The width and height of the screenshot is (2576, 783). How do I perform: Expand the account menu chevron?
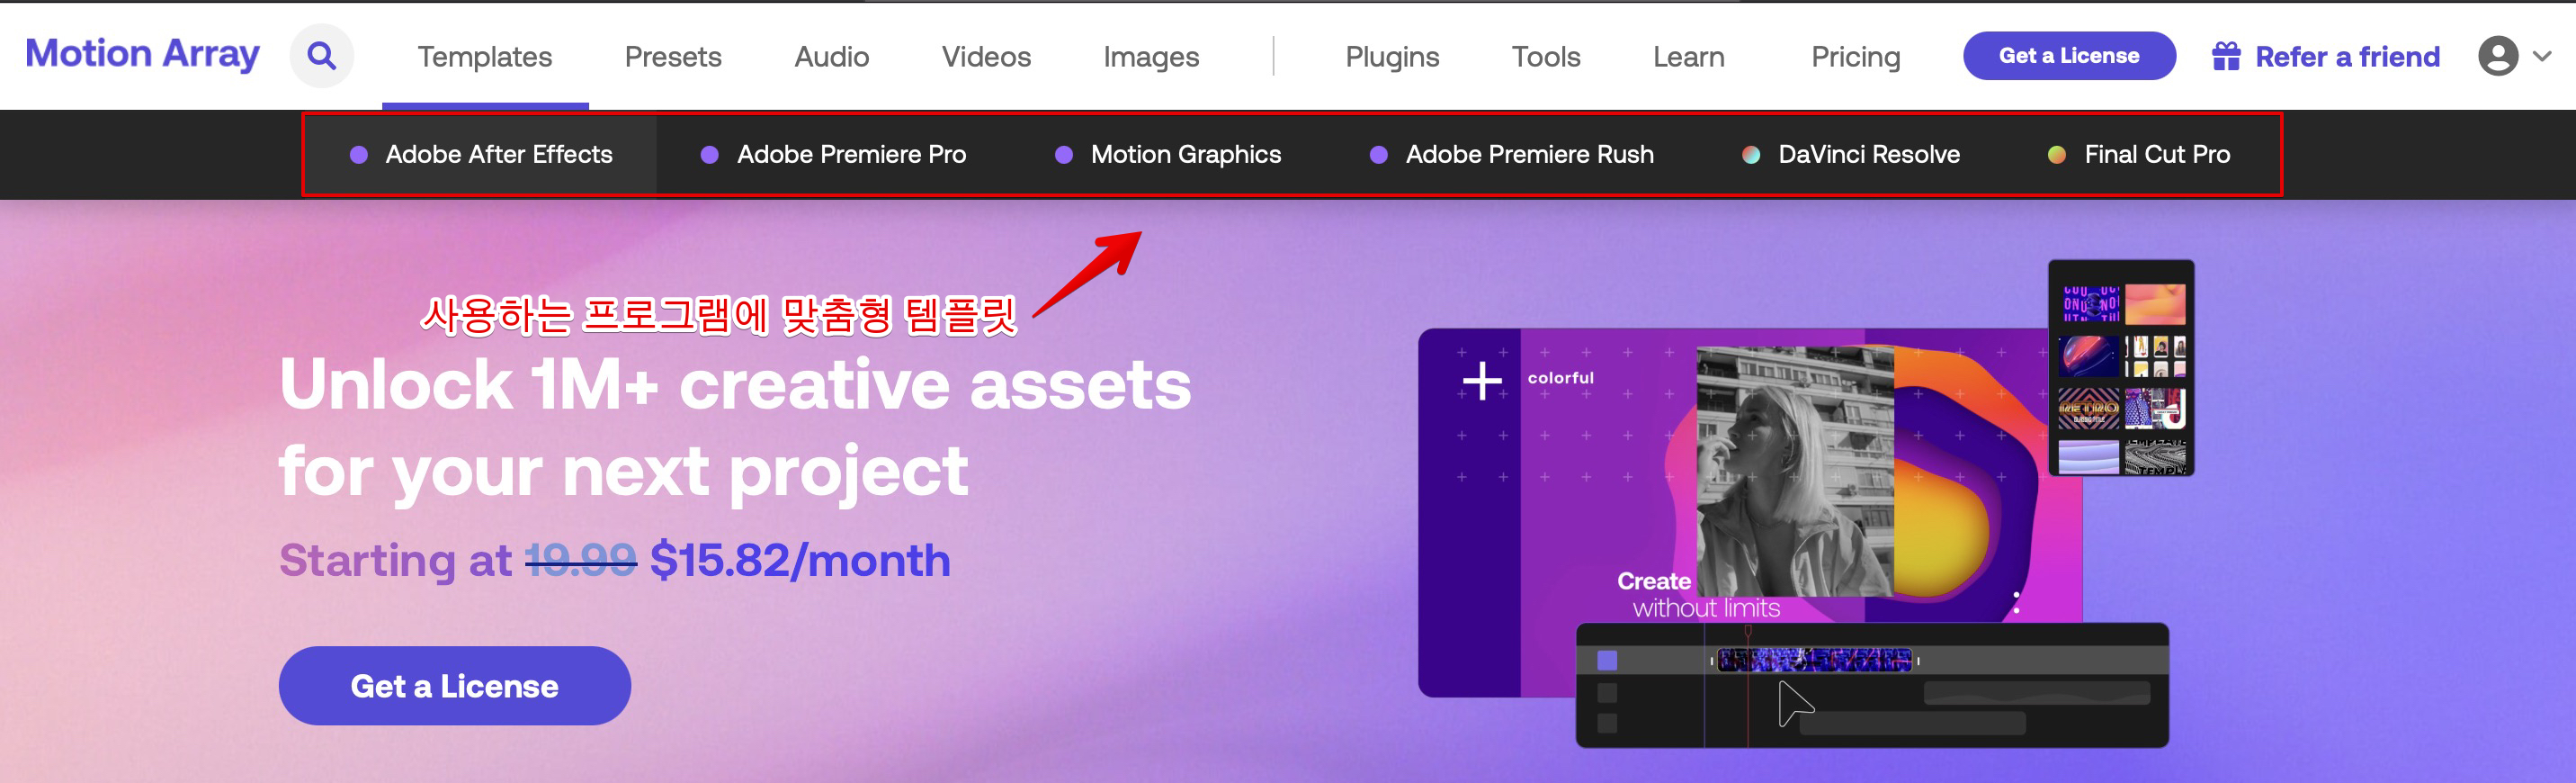click(2542, 57)
